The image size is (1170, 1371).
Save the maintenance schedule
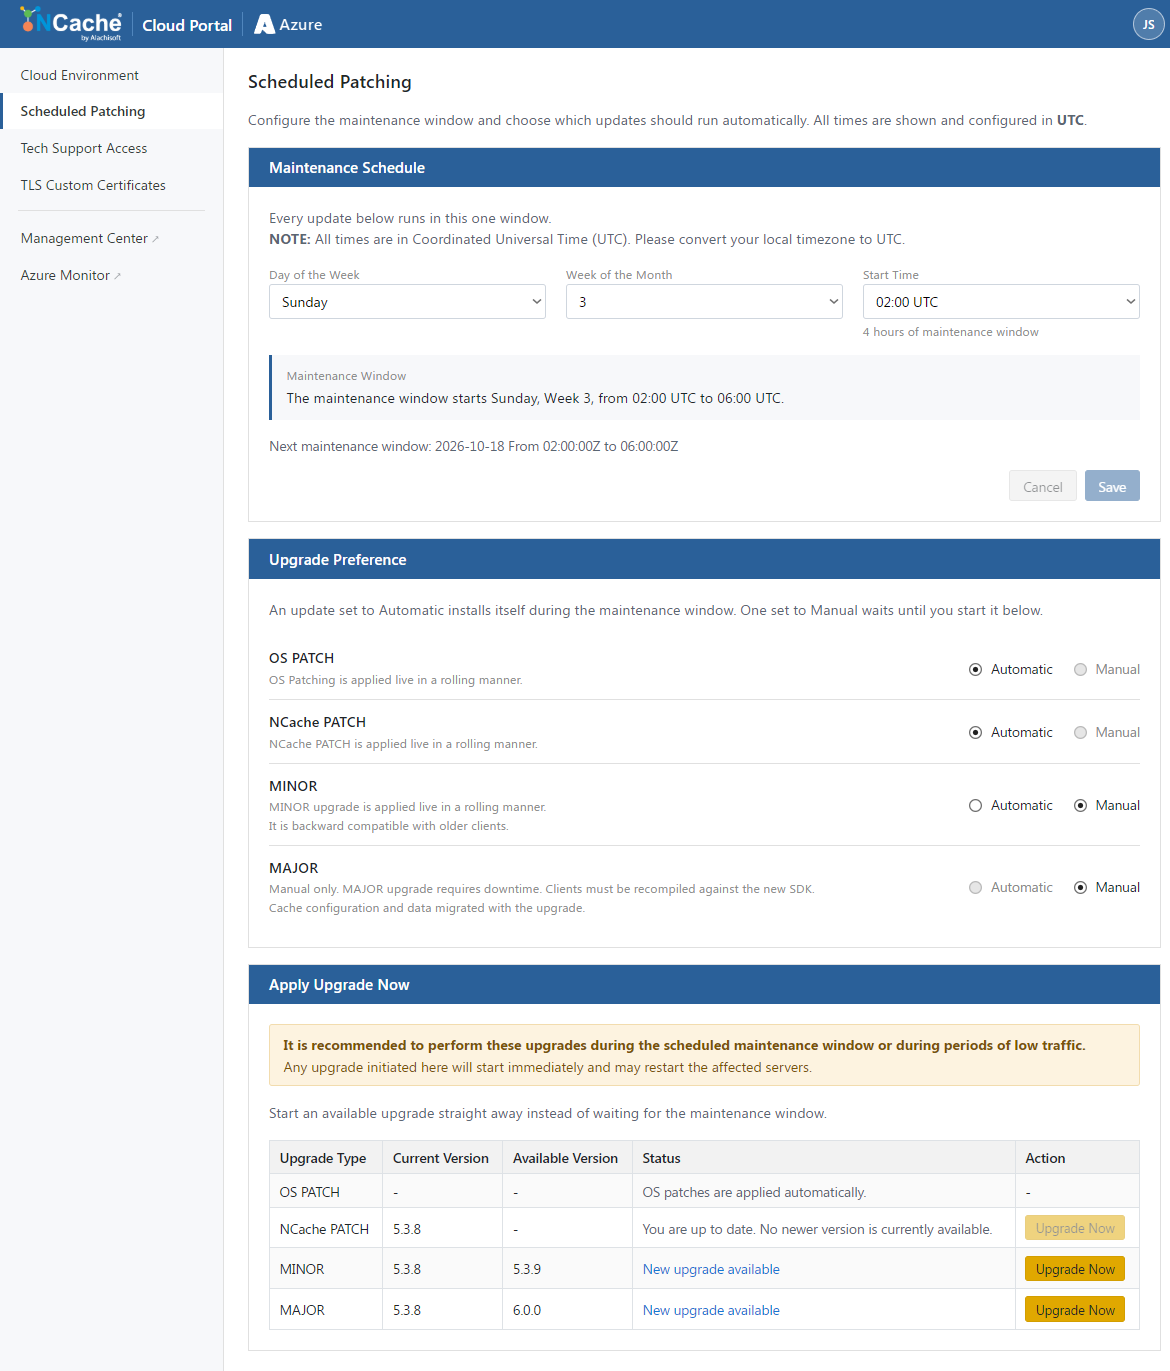[1112, 486]
